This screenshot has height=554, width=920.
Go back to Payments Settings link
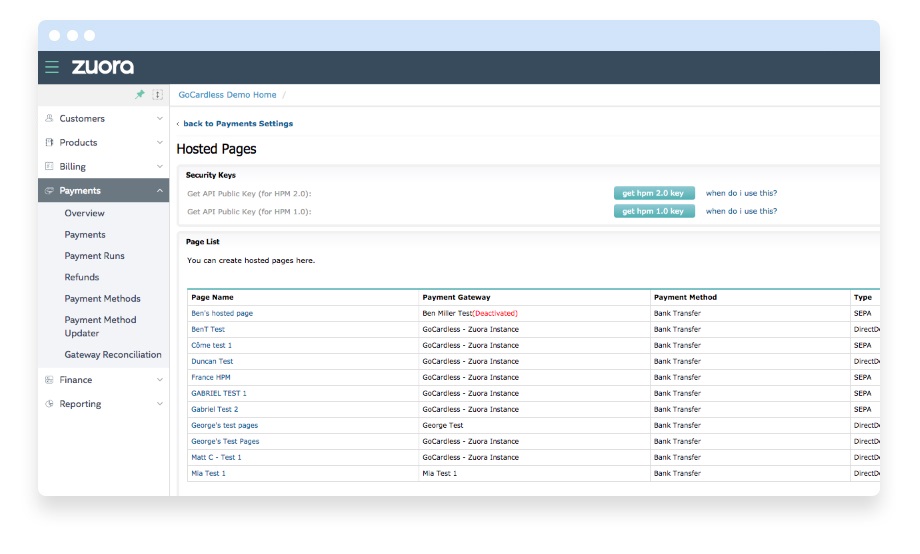[237, 124]
